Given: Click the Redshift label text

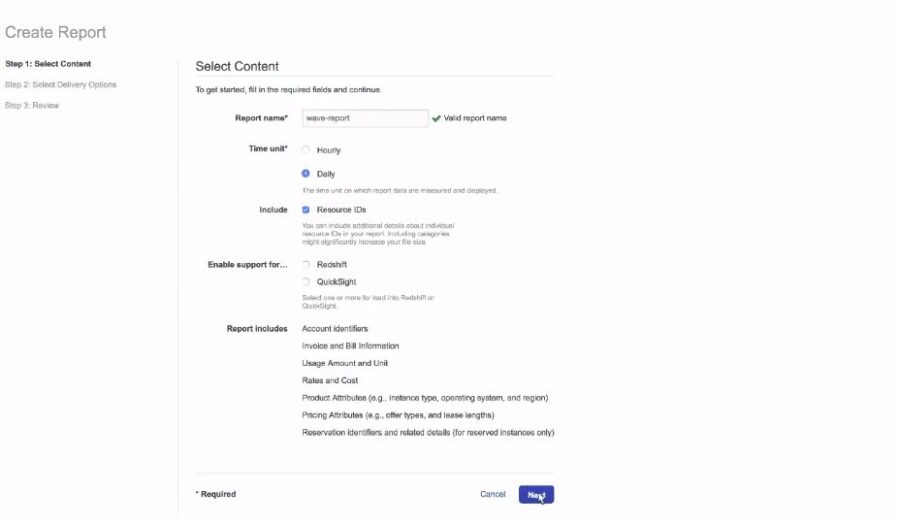Looking at the screenshot, I should pos(332,265).
